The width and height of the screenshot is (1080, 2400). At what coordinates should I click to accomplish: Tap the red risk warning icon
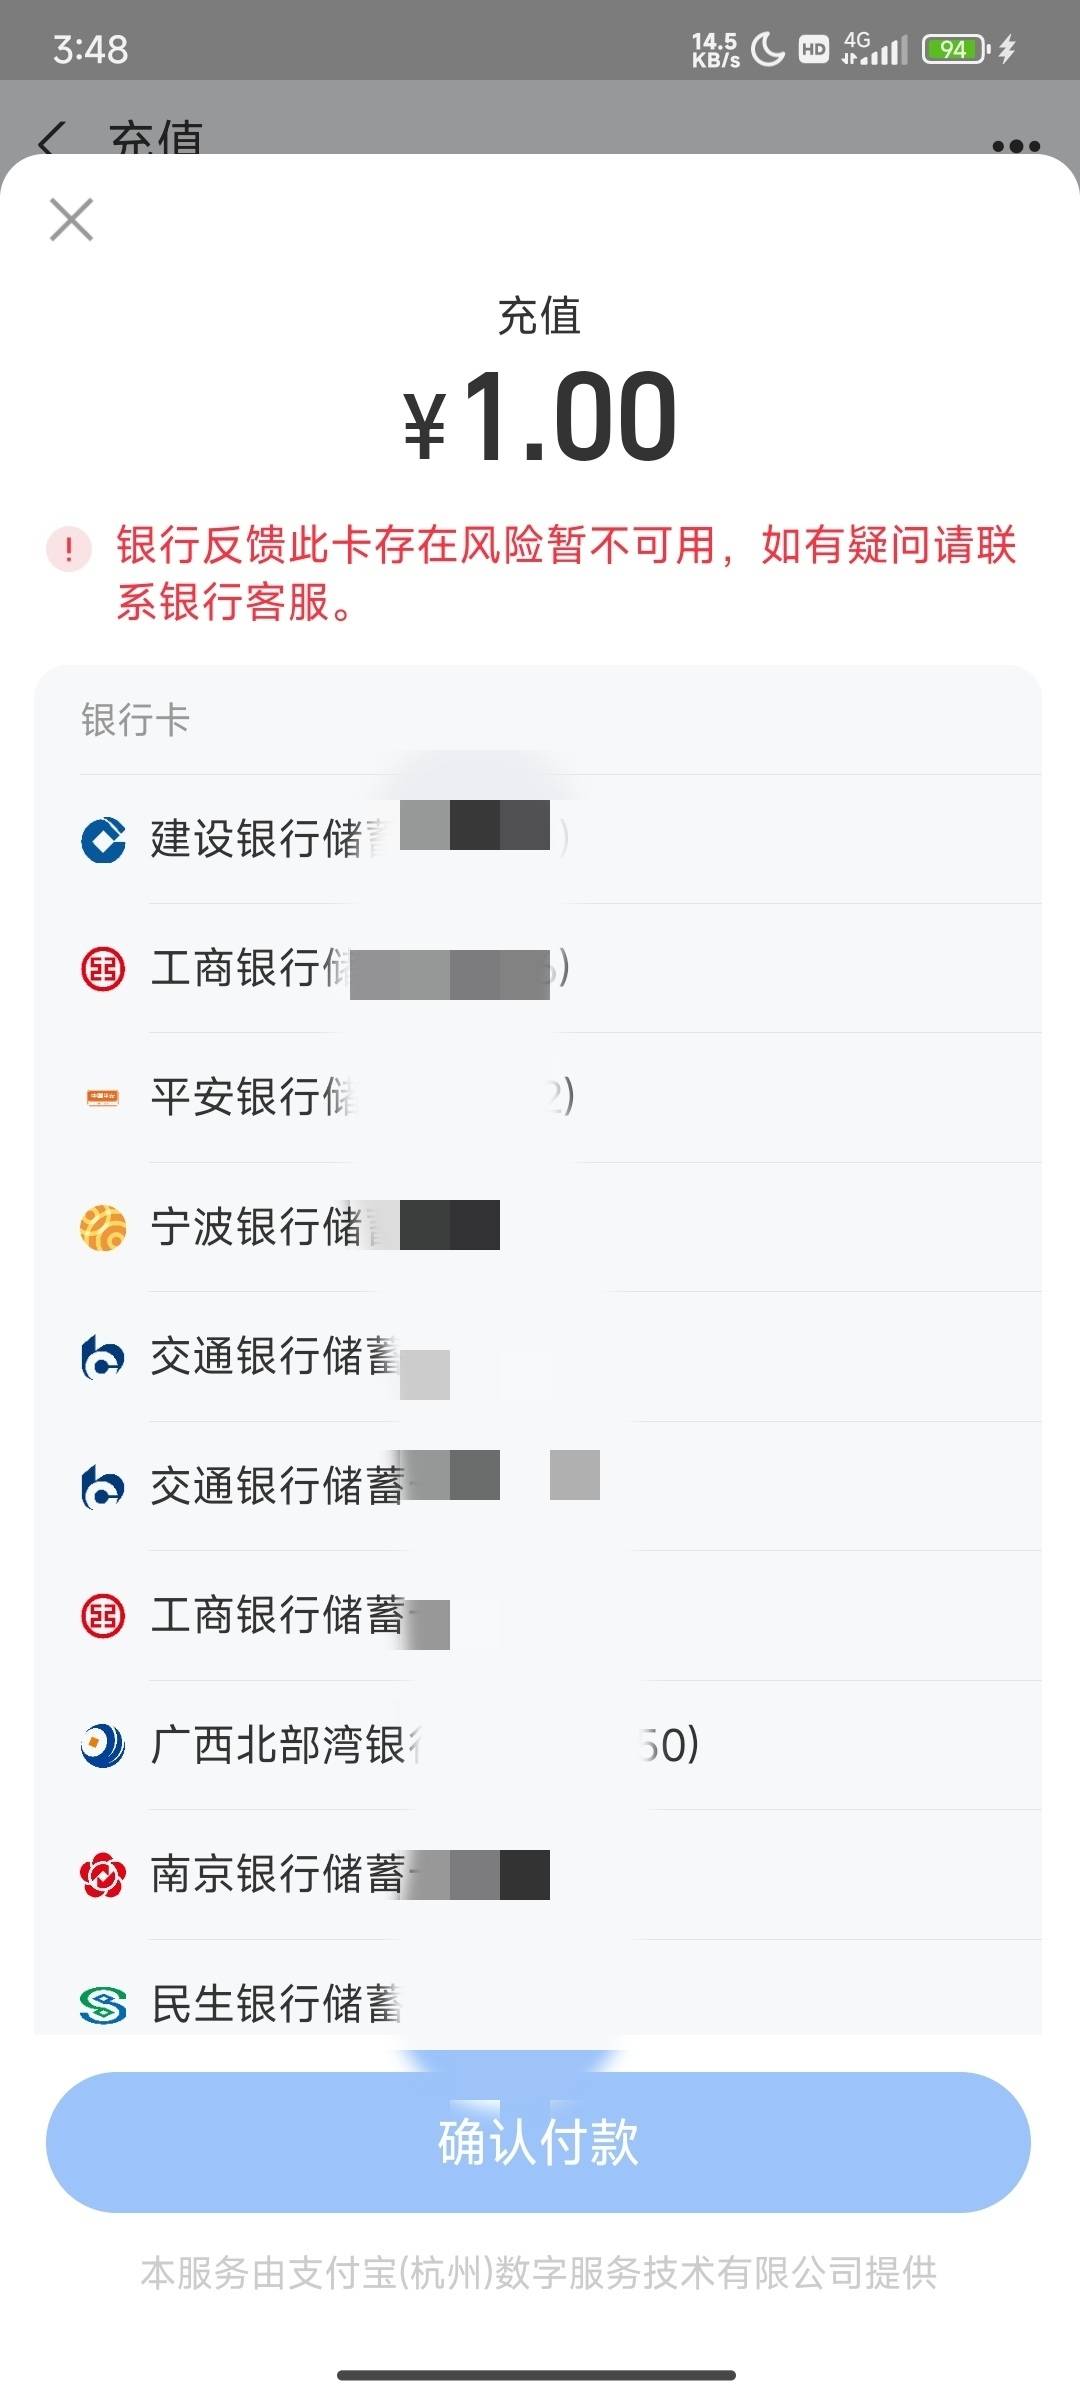[69, 548]
